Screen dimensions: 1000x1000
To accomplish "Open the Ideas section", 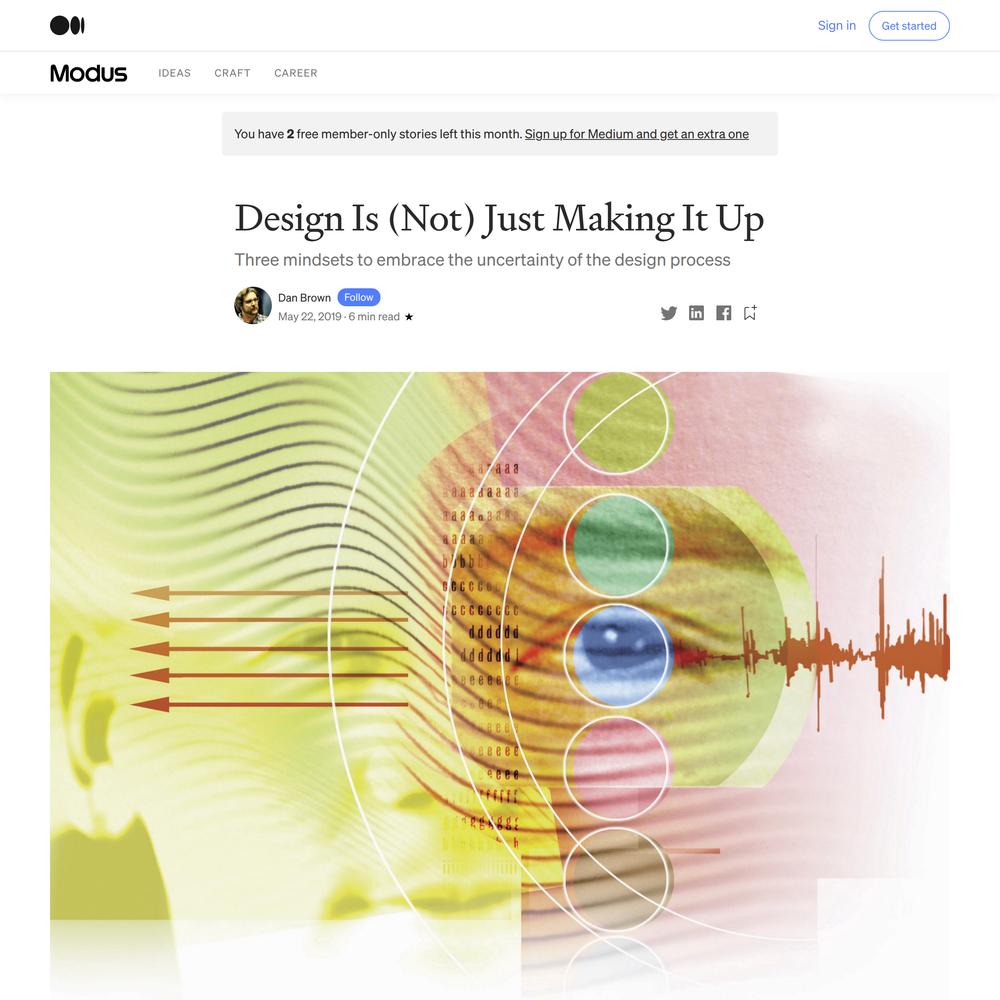I will [174, 73].
